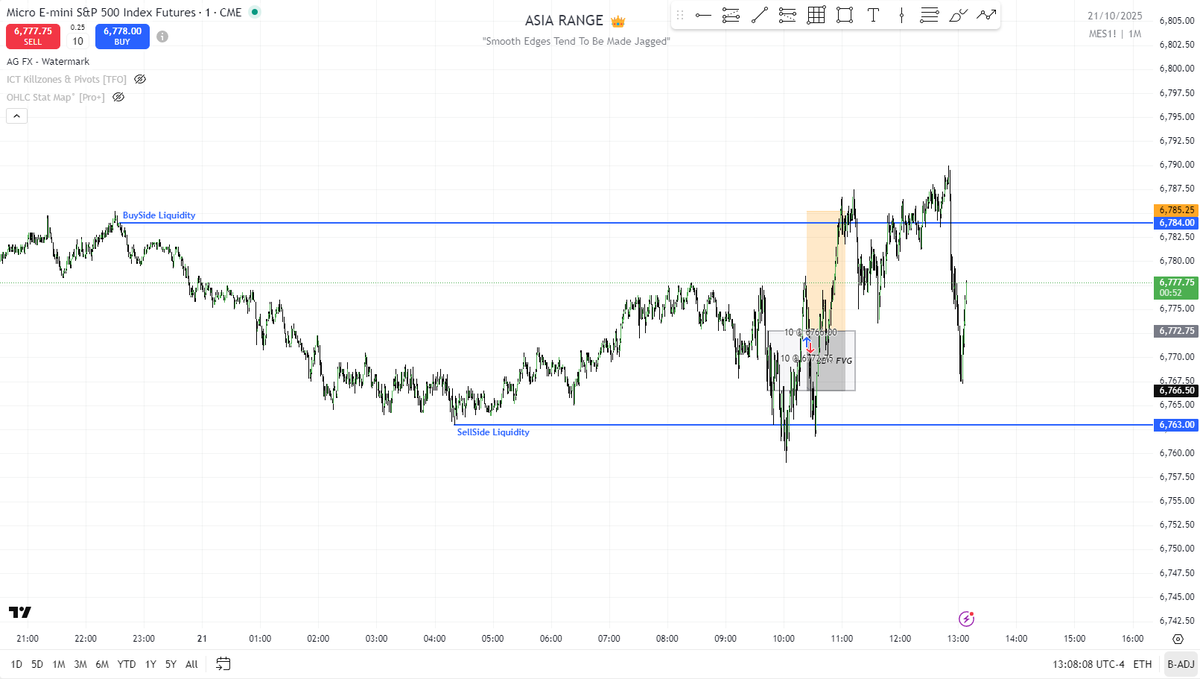Click the 10:00 time axis label
This screenshot has height=679, width=1200.
point(784,638)
